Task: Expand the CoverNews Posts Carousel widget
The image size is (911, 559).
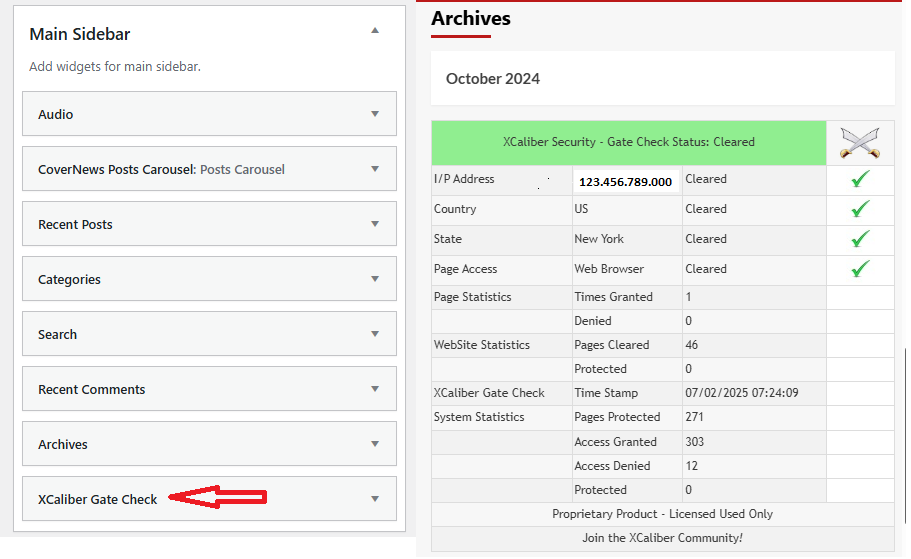Action: [375, 169]
